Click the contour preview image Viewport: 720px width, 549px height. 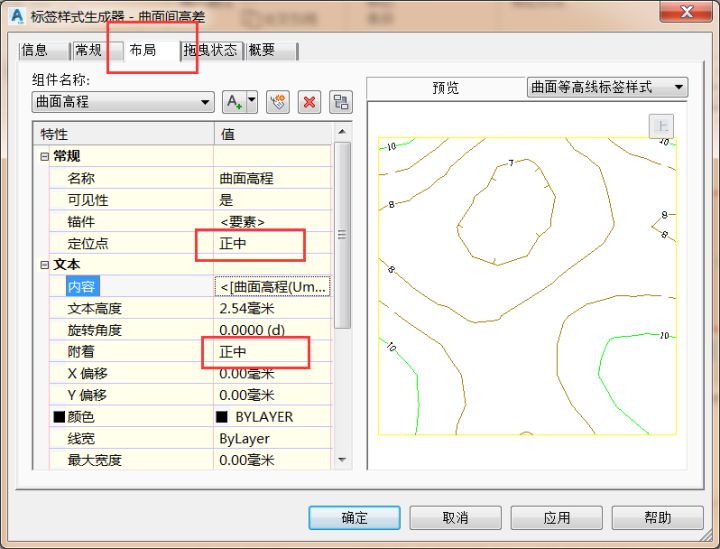pyautogui.click(x=527, y=286)
